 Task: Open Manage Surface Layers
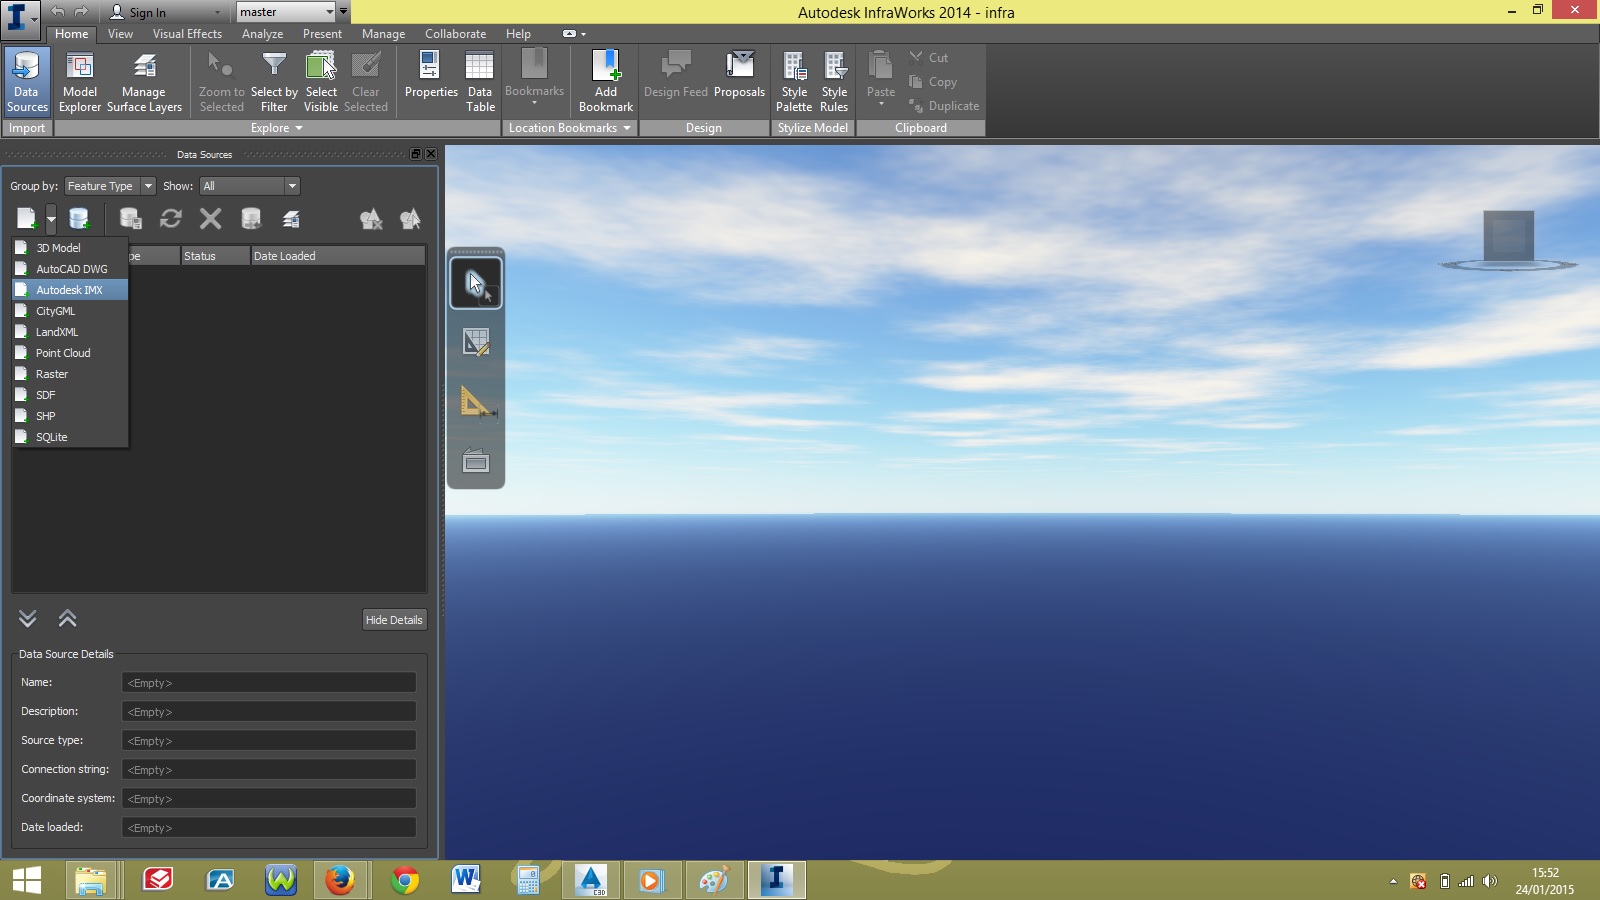pos(144,81)
